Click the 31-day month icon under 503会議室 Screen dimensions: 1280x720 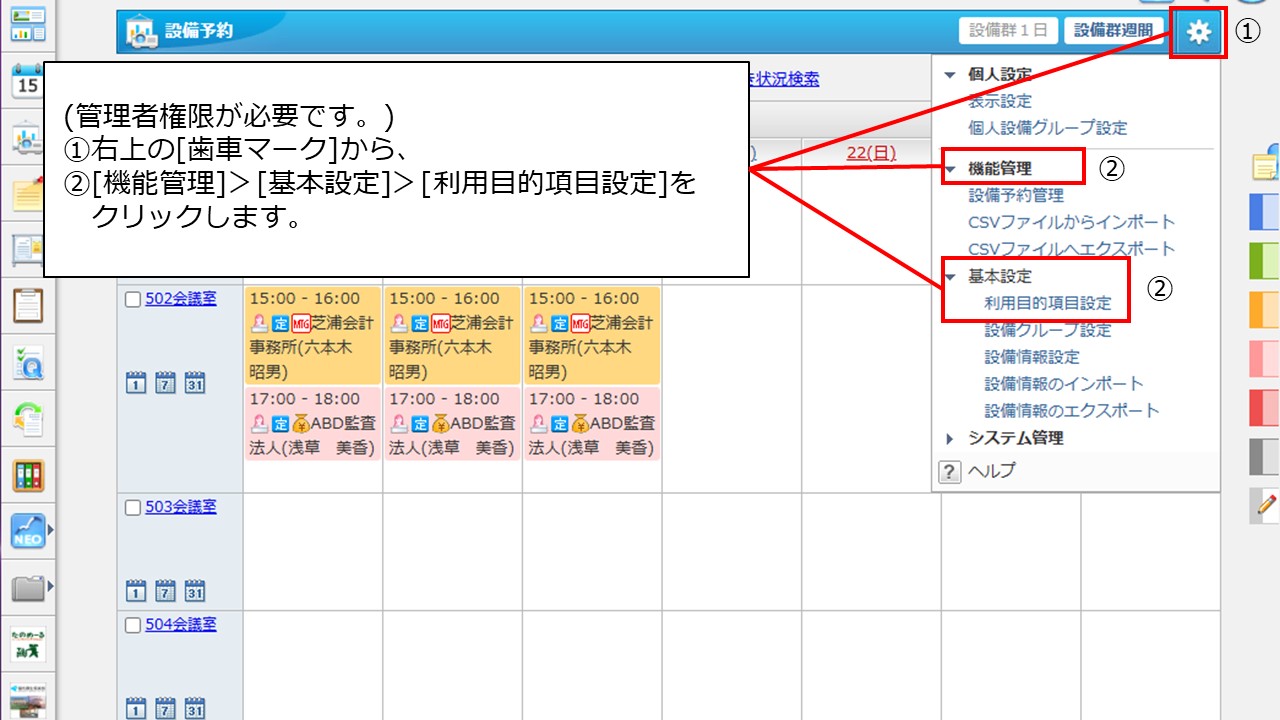click(195, 591)
